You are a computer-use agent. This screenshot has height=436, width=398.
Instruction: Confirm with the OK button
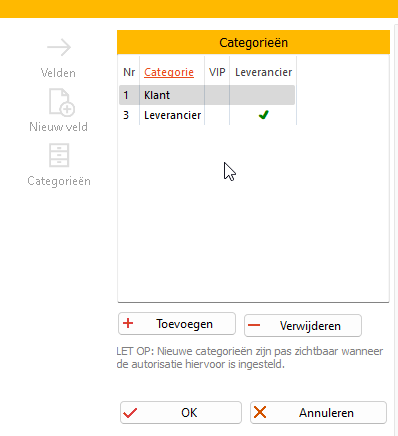tap(181, 413)
